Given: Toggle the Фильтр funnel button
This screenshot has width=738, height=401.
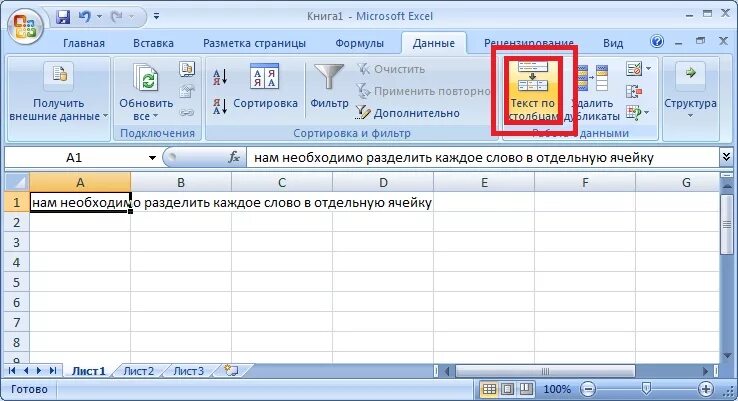Looking at the screenshot, I should coord(329,86).
